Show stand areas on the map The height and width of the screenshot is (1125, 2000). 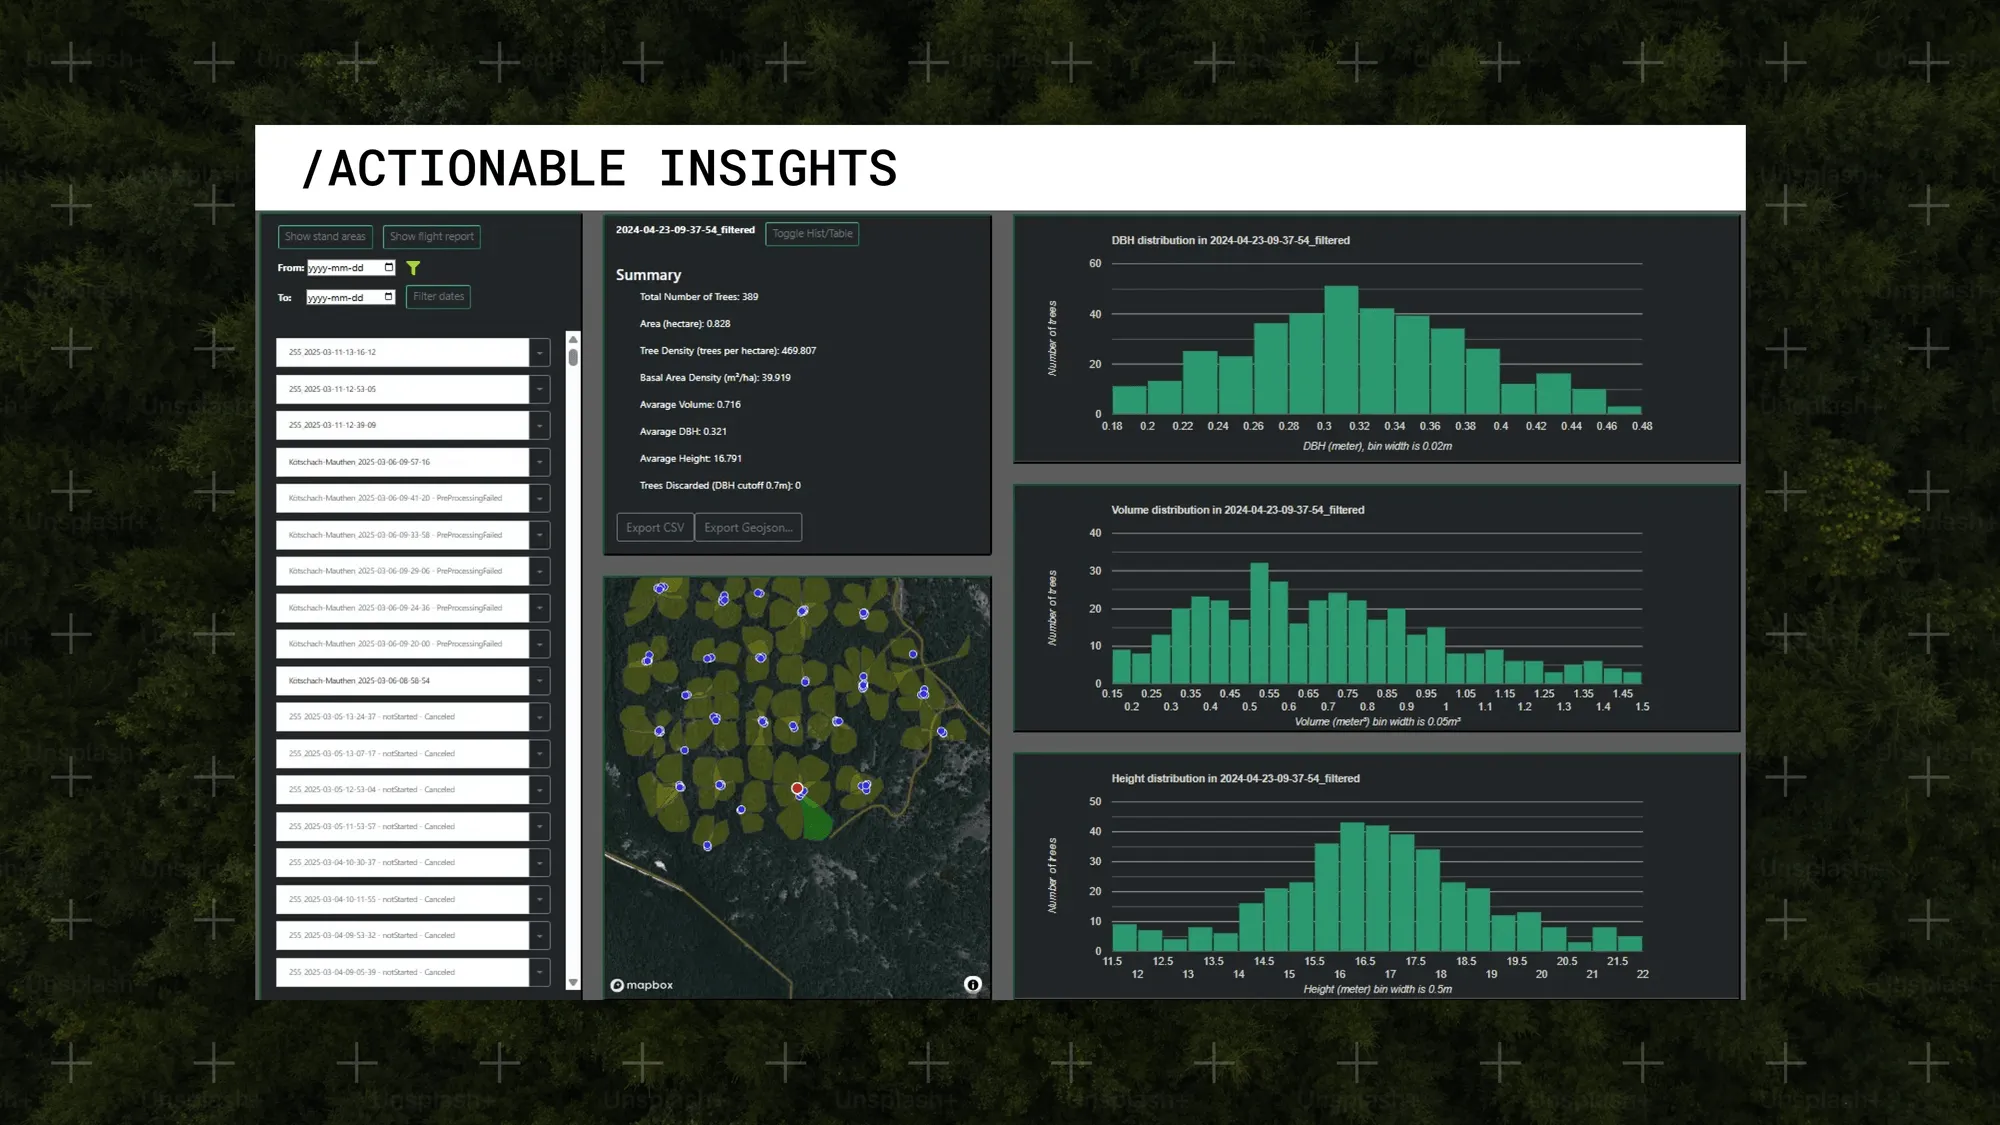click(324, 236)
